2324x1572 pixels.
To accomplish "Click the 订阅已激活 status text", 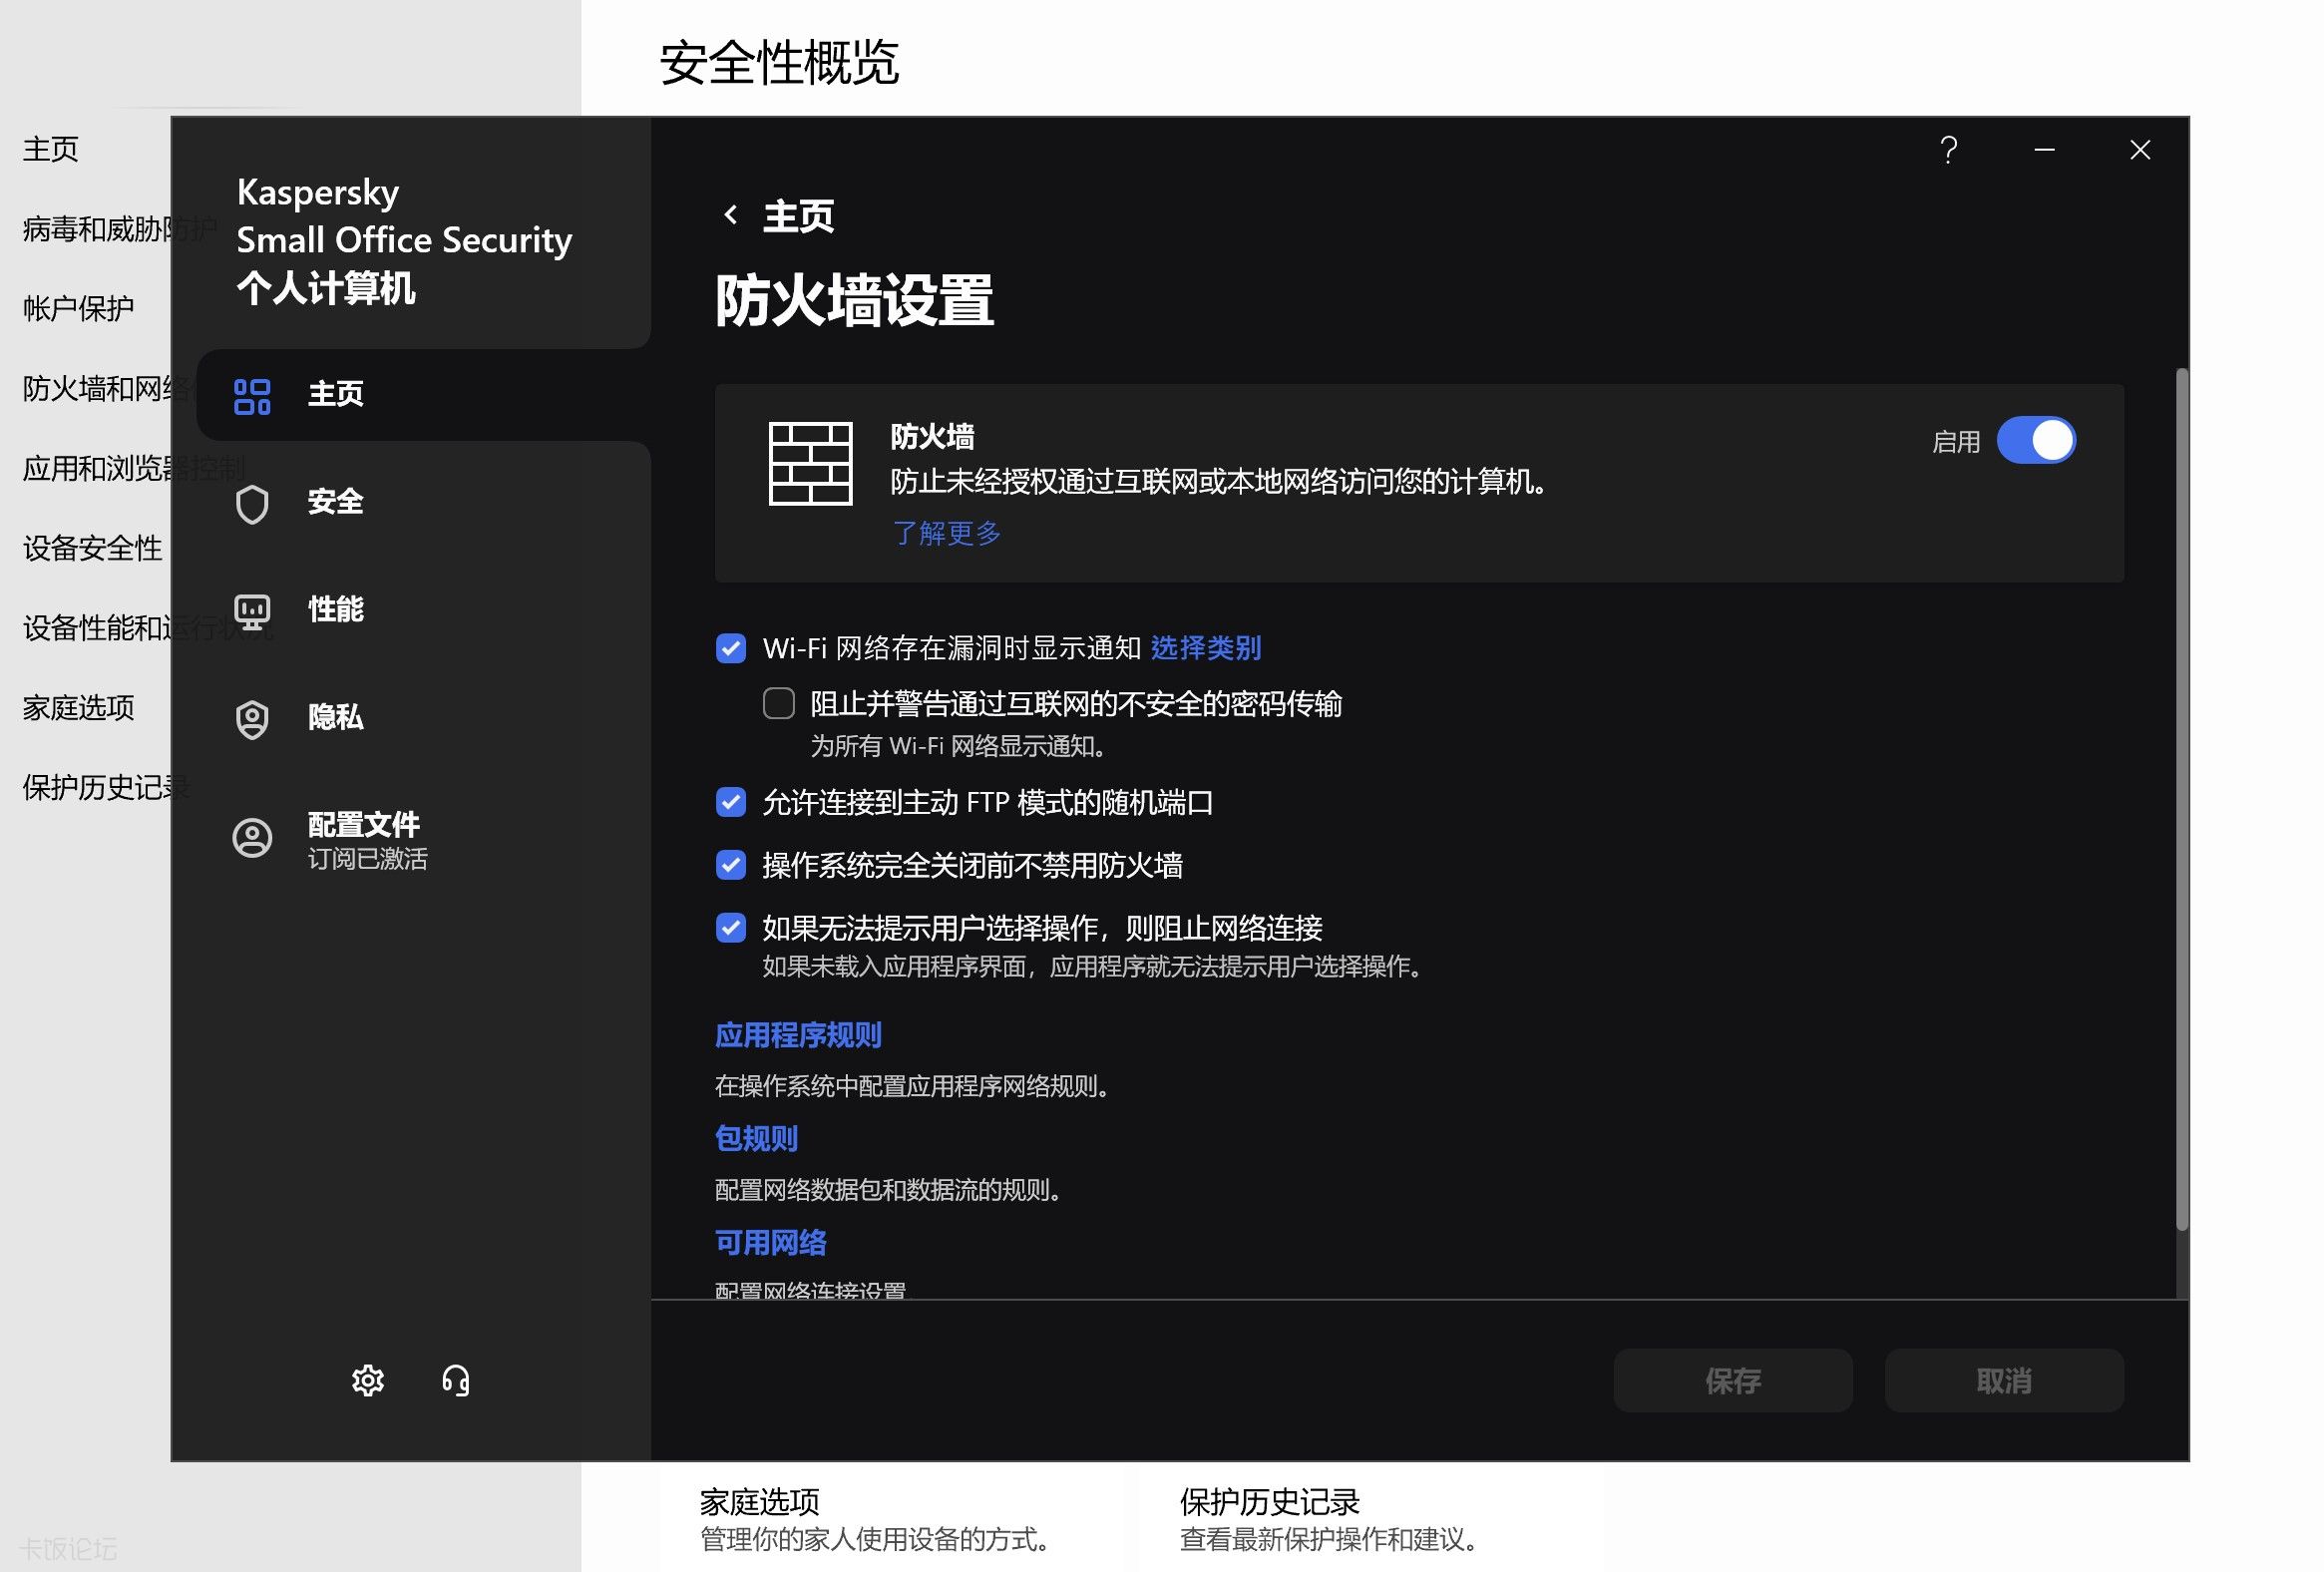I will [367, 859].
